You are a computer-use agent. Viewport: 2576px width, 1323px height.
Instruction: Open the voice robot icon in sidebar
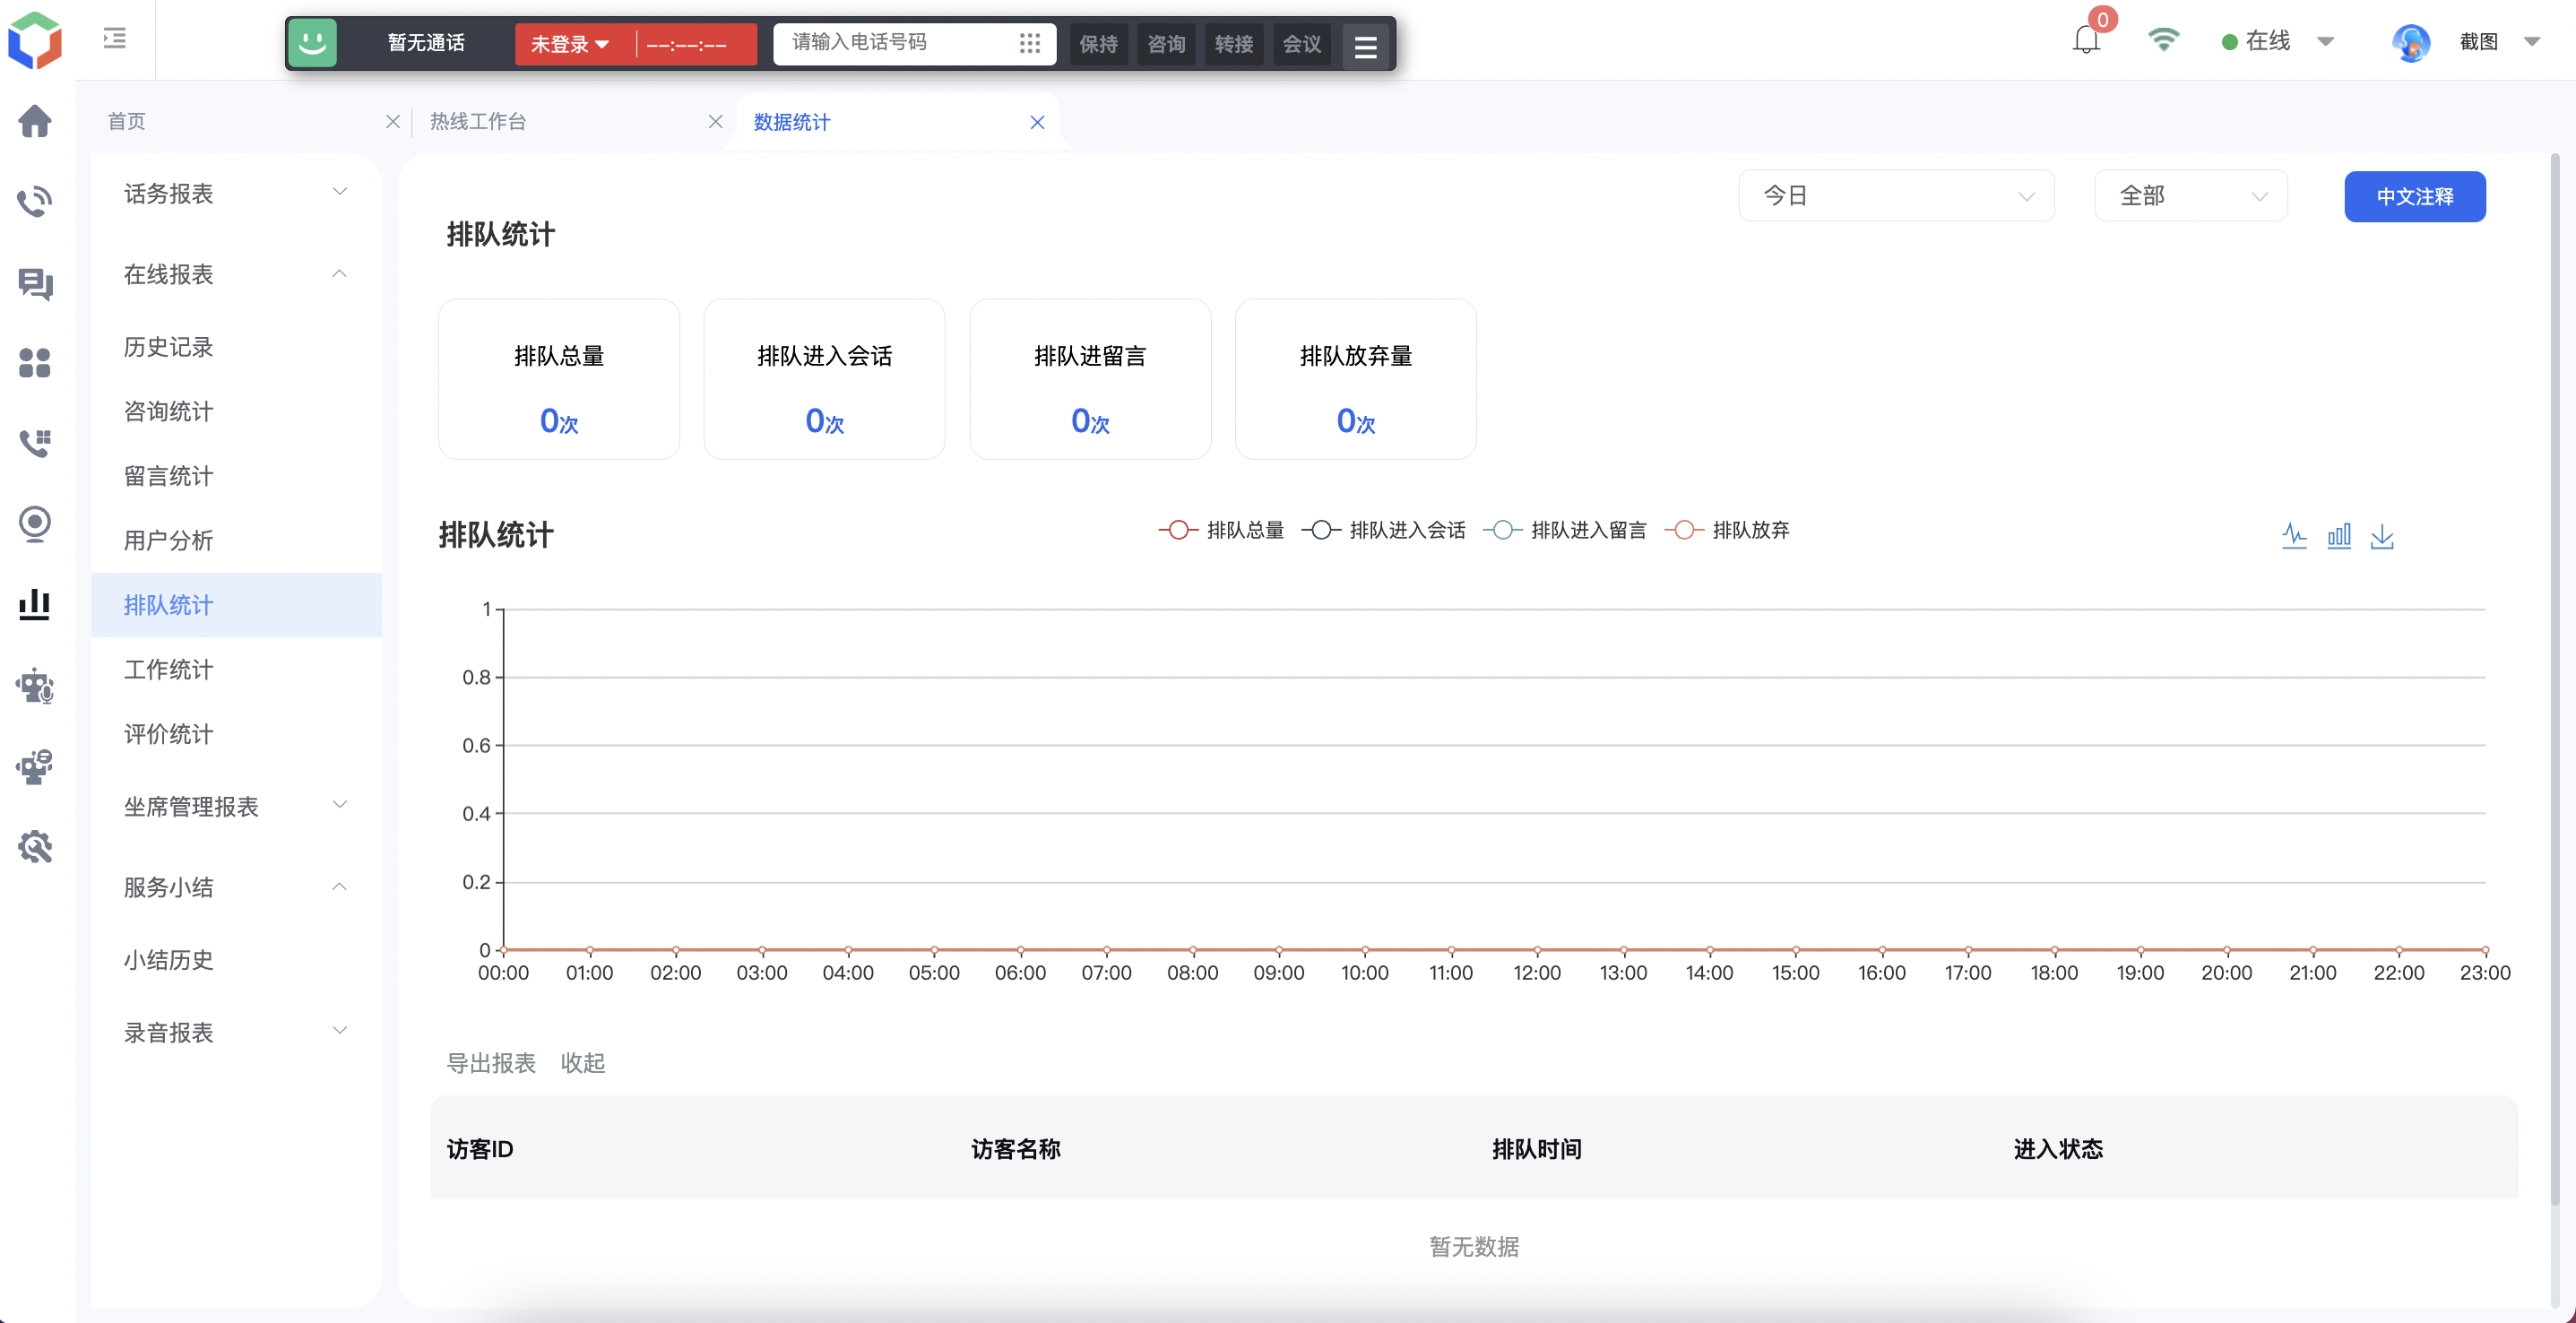(x=35, y=686)
